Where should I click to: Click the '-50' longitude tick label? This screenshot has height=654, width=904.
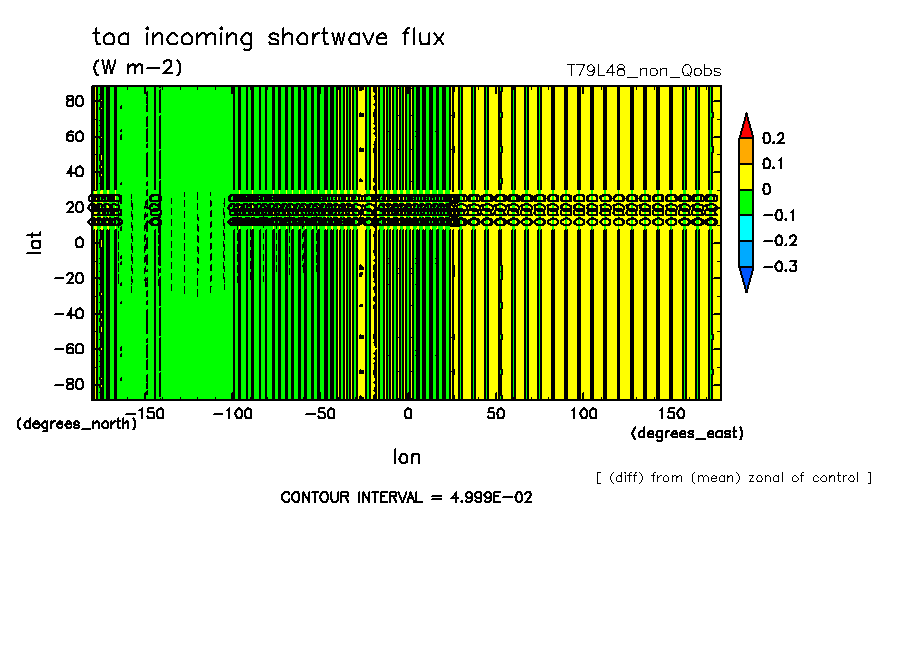pos(318,413)
